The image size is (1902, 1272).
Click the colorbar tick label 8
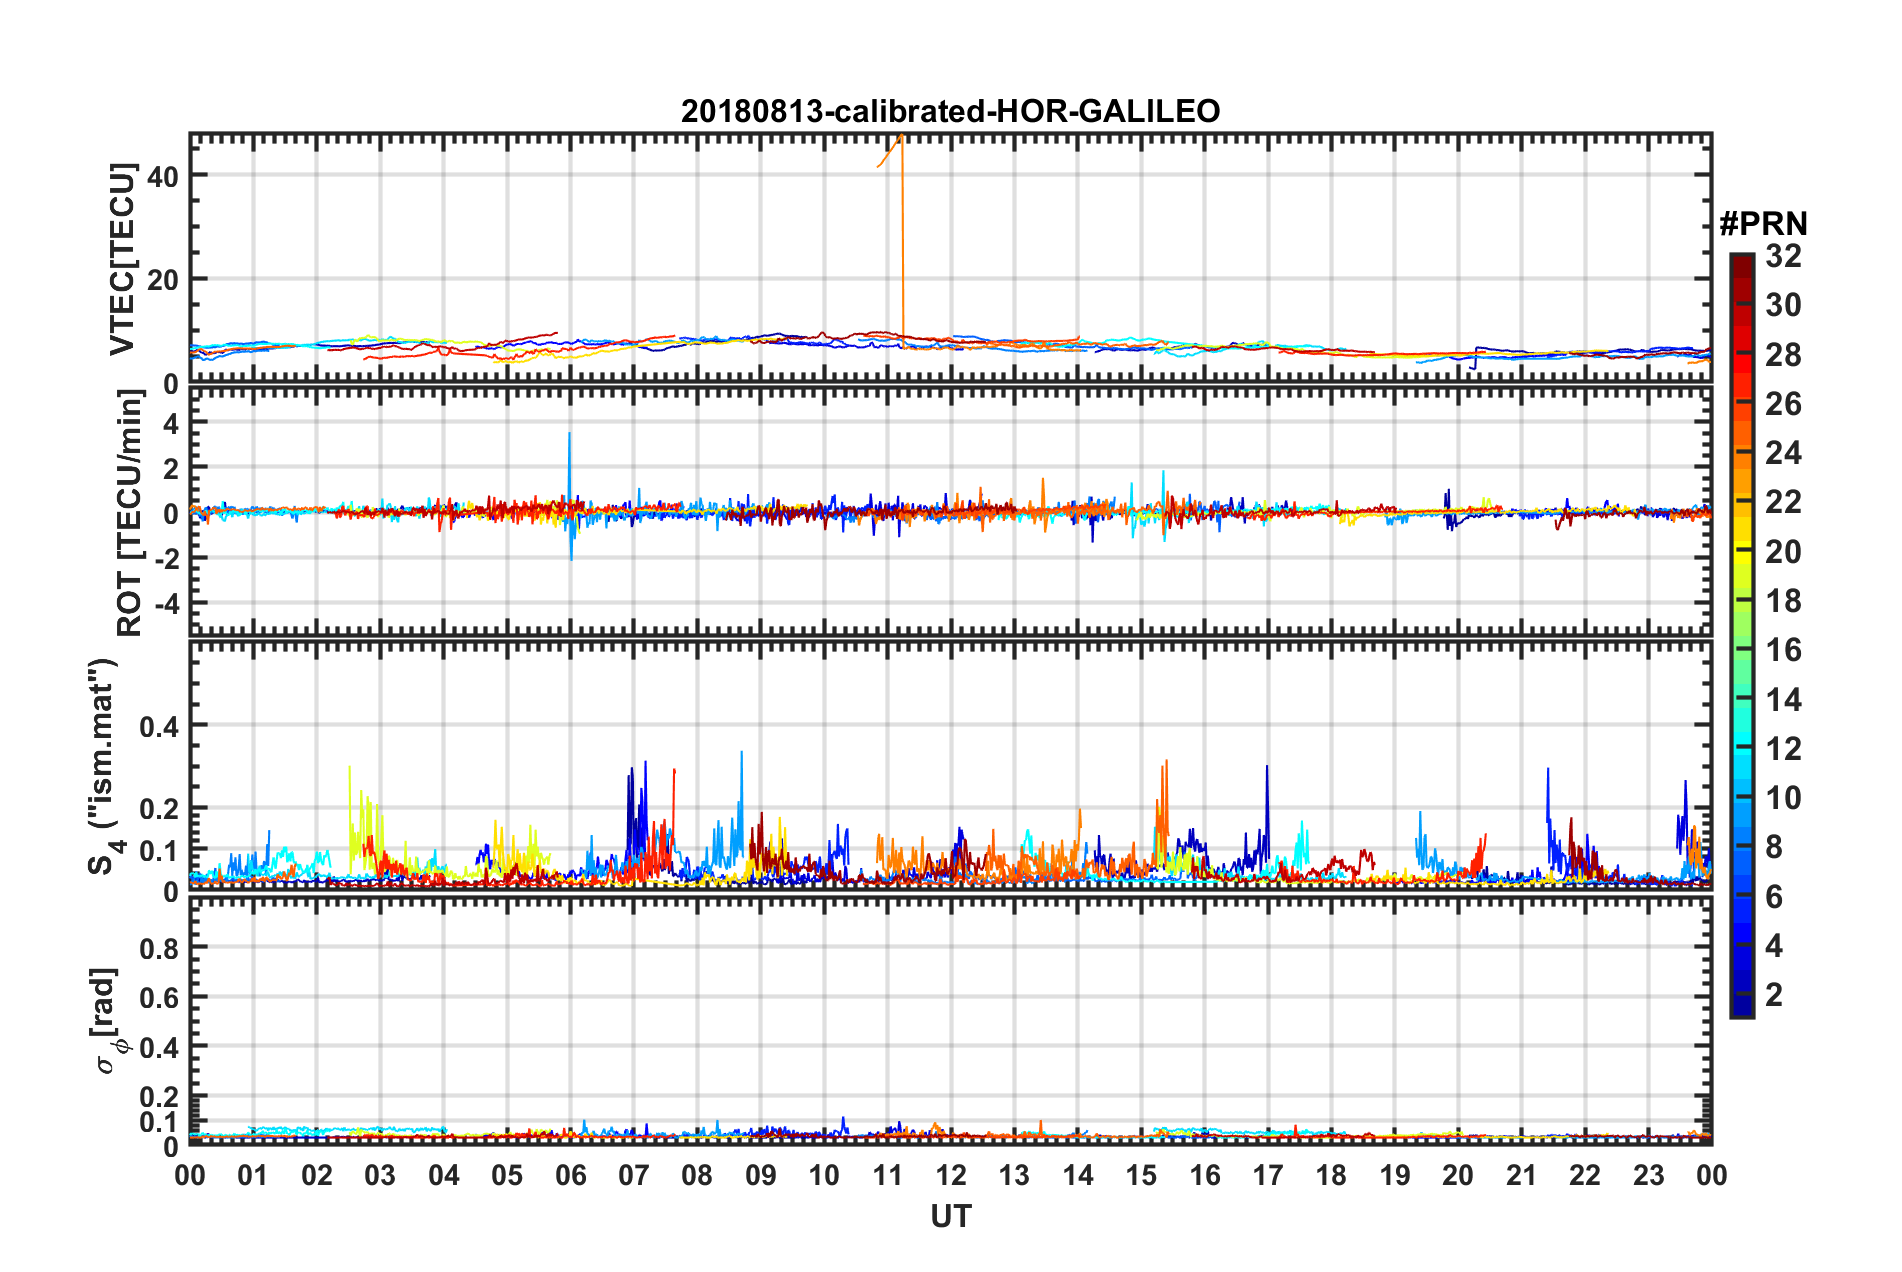1774,847
